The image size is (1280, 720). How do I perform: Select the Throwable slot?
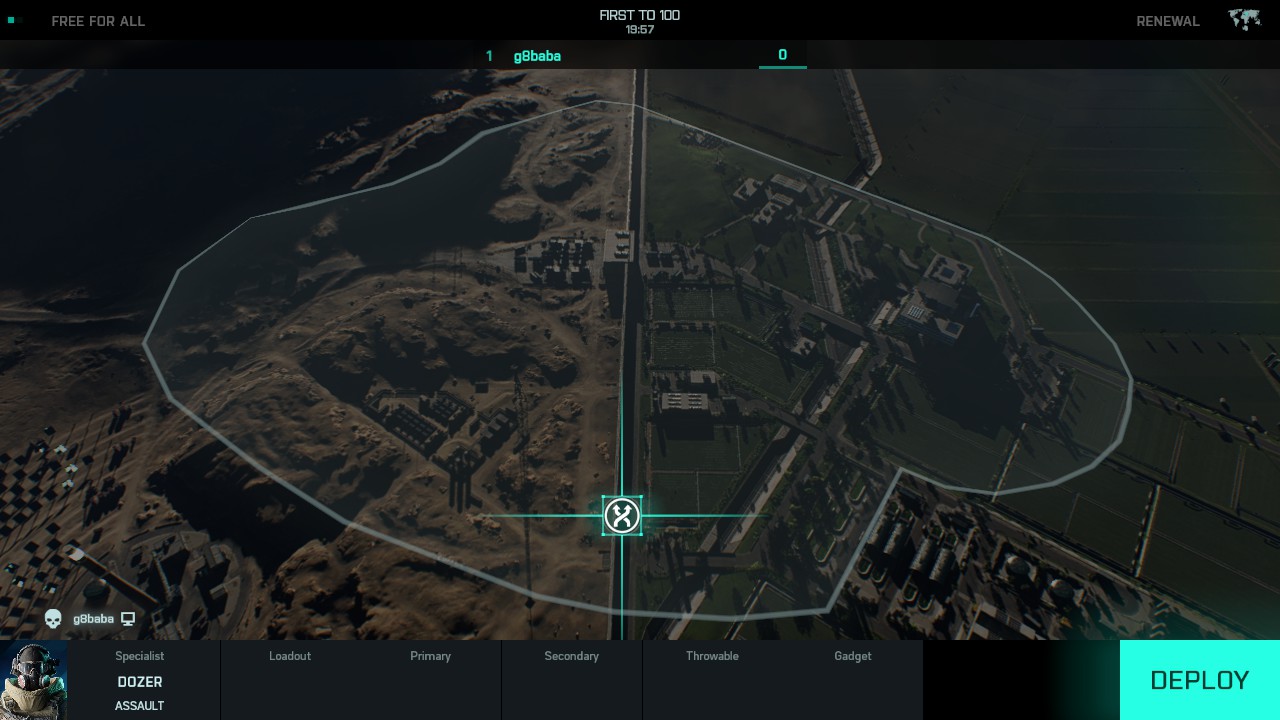[x=712, y=680]
